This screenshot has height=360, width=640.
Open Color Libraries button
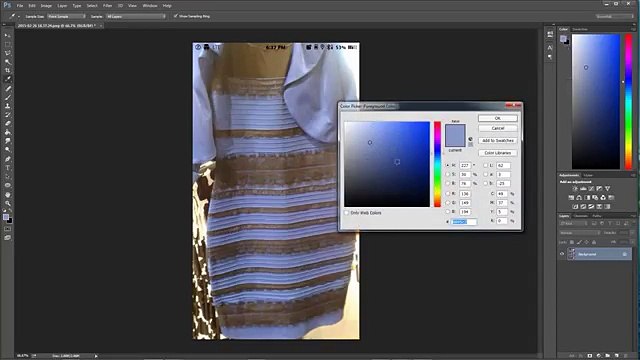pyautogui.click(x=498, y=153)
